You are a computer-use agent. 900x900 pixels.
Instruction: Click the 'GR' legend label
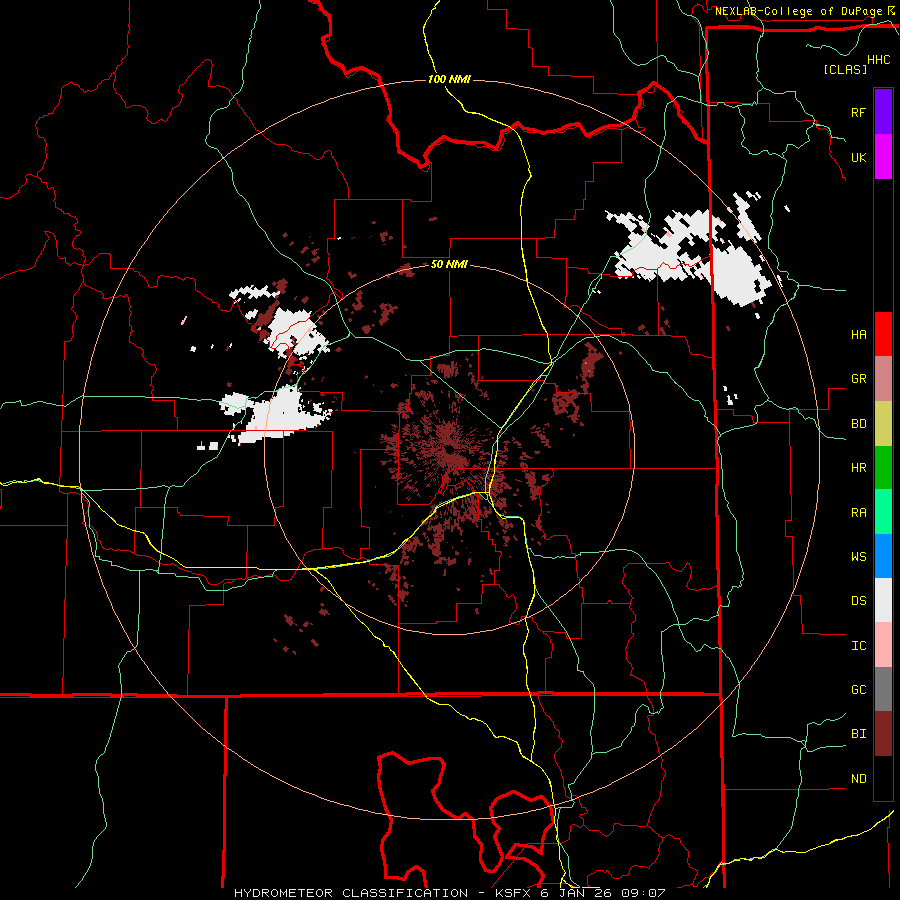pos(858,379)
